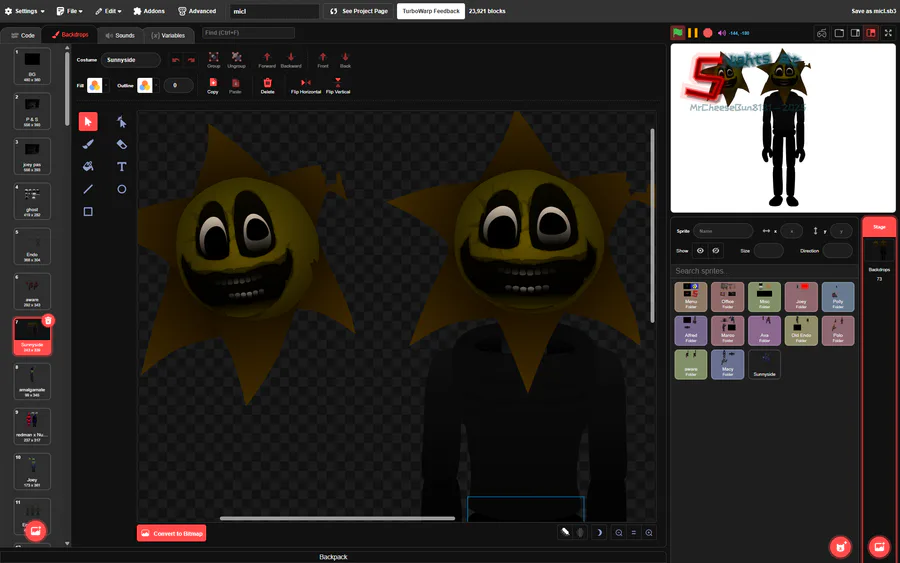Click the Delete trash icon in toolbar
The height and width of the screenshot is (563, 900).
[267, 86]
